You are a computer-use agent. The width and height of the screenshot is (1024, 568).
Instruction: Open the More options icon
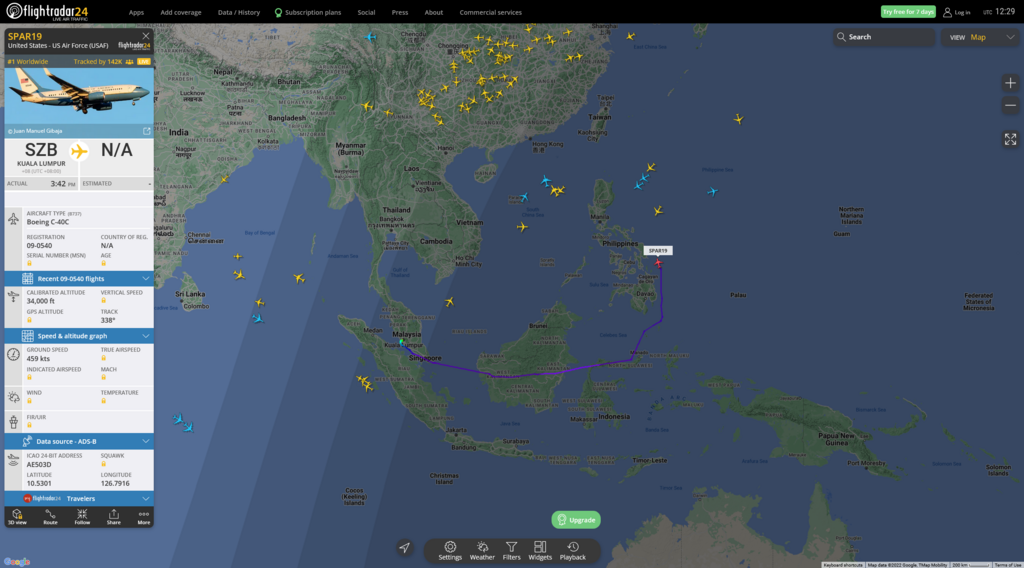pos(144,517)
